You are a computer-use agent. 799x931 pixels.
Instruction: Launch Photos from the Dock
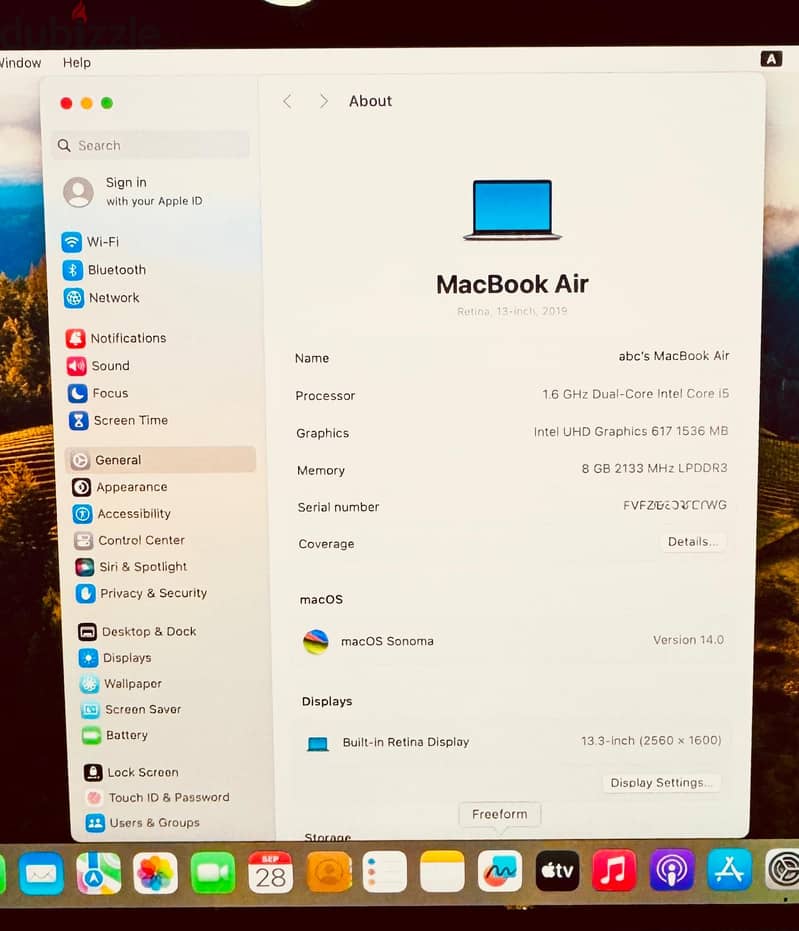coord(156,873)
